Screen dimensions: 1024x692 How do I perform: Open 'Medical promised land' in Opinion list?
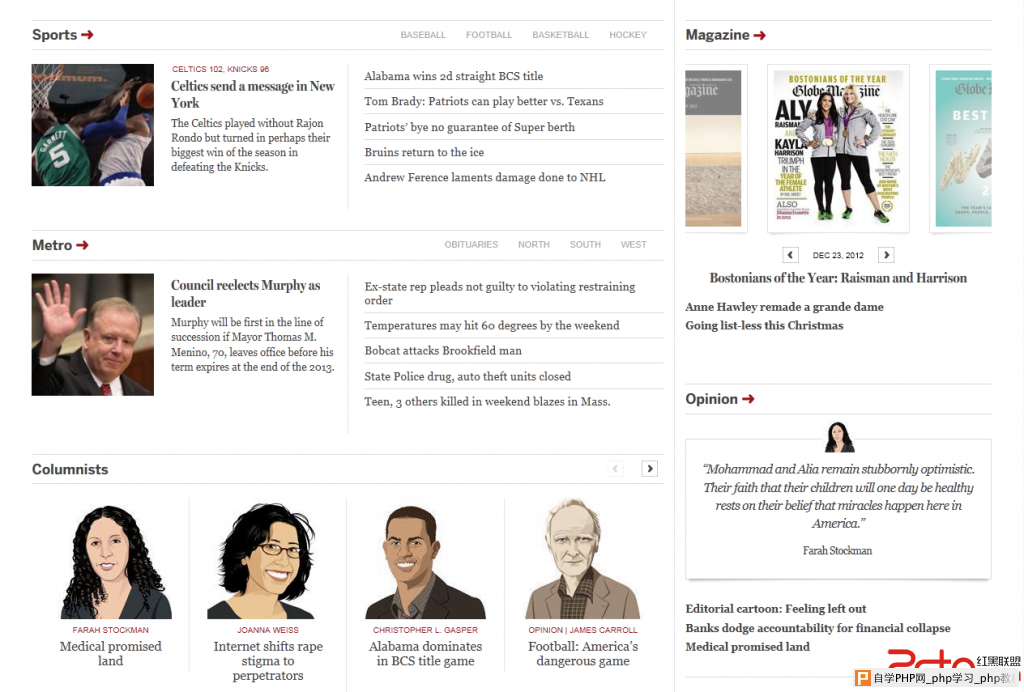click(748, 646)
